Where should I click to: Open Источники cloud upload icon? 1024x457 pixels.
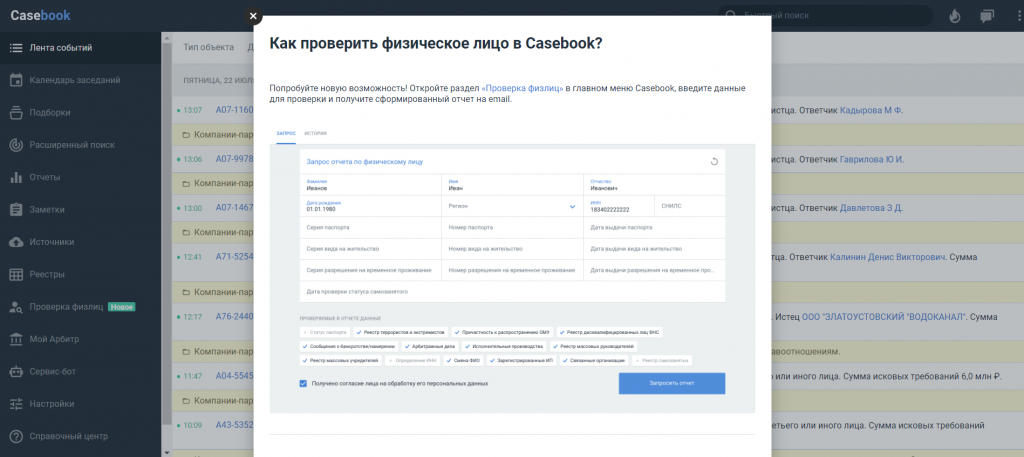(x=16, y=242)
